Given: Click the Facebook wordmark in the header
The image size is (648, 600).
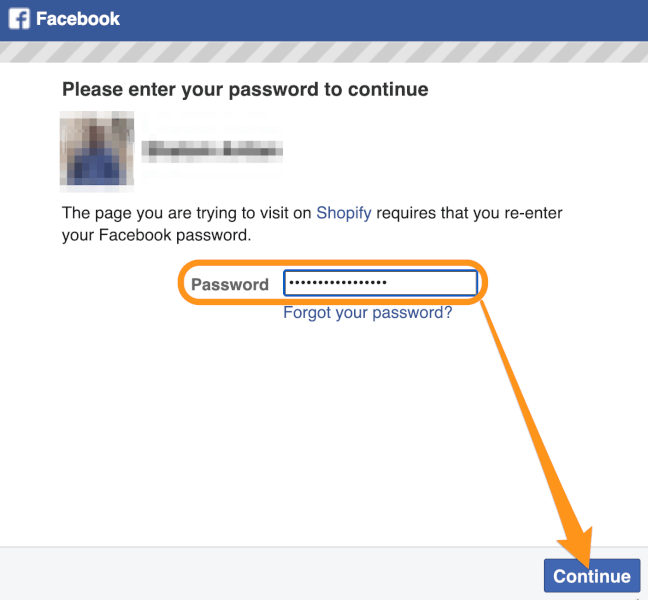Looking at the screenshot, I should (78, 19).
